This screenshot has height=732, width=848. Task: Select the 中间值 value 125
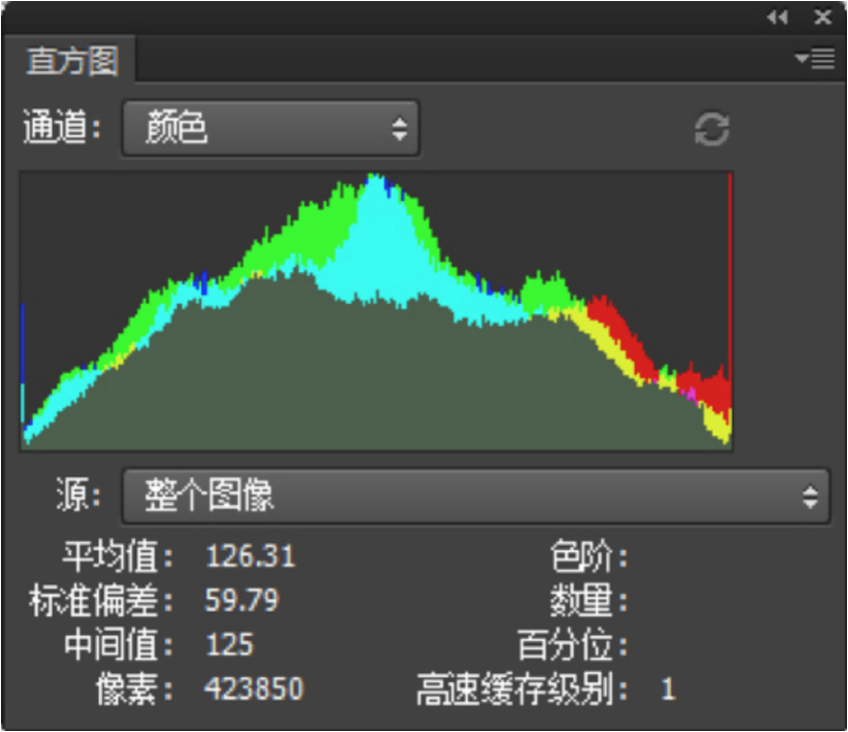pyautogui.click(x=229, y=645)
